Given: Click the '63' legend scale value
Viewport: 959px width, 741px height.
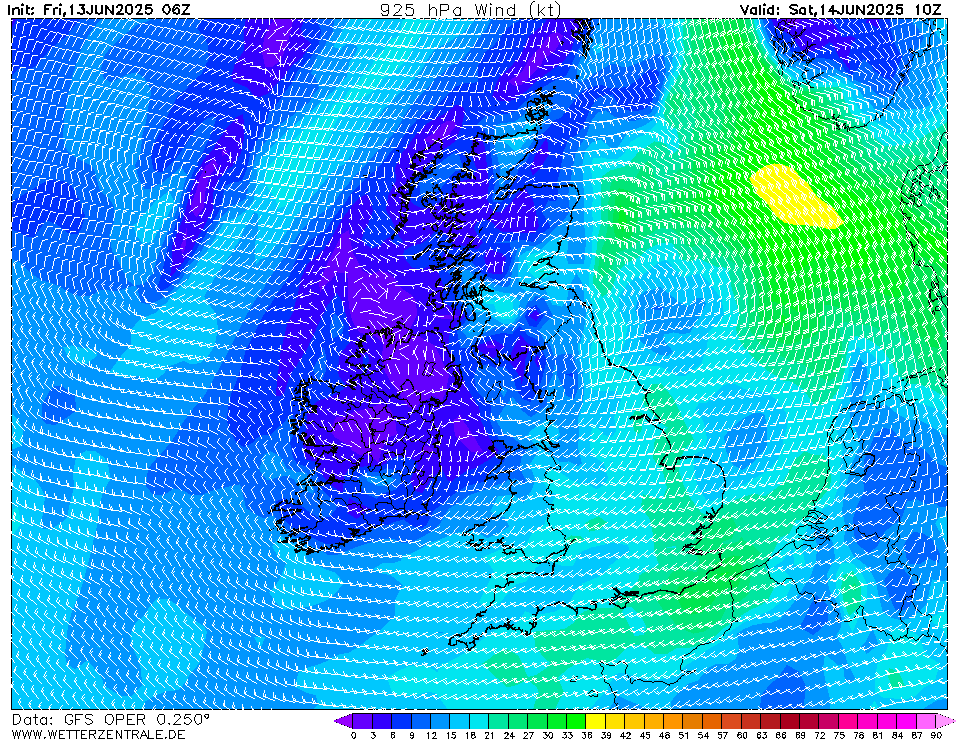Looking at the screenshot, I should [x=761, y=735].
